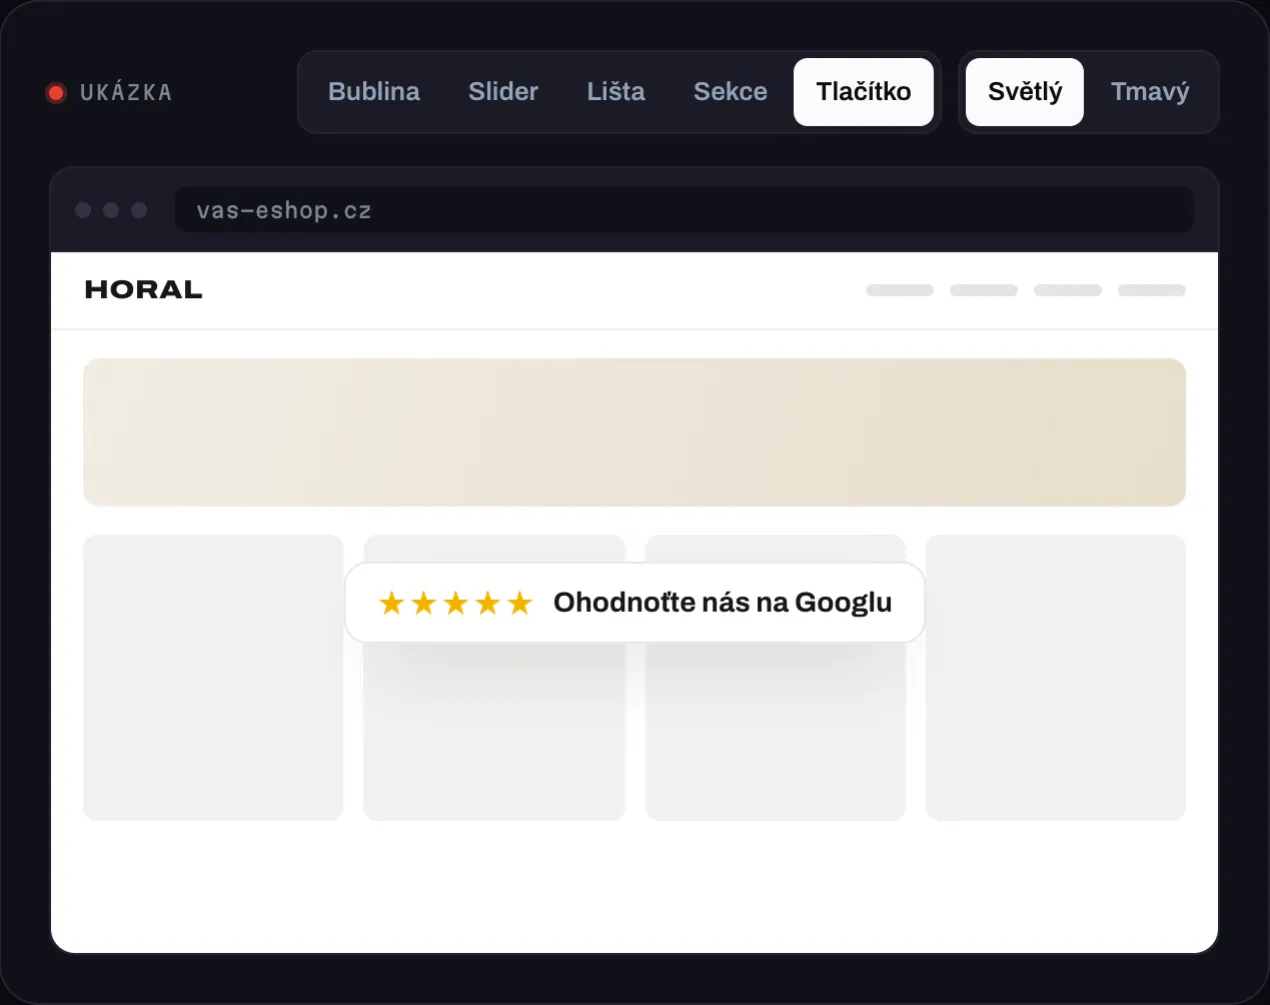This screenshot has width=1270, height=1005.
Task: Enable the Světlý theme
Action: (1025, 92)
